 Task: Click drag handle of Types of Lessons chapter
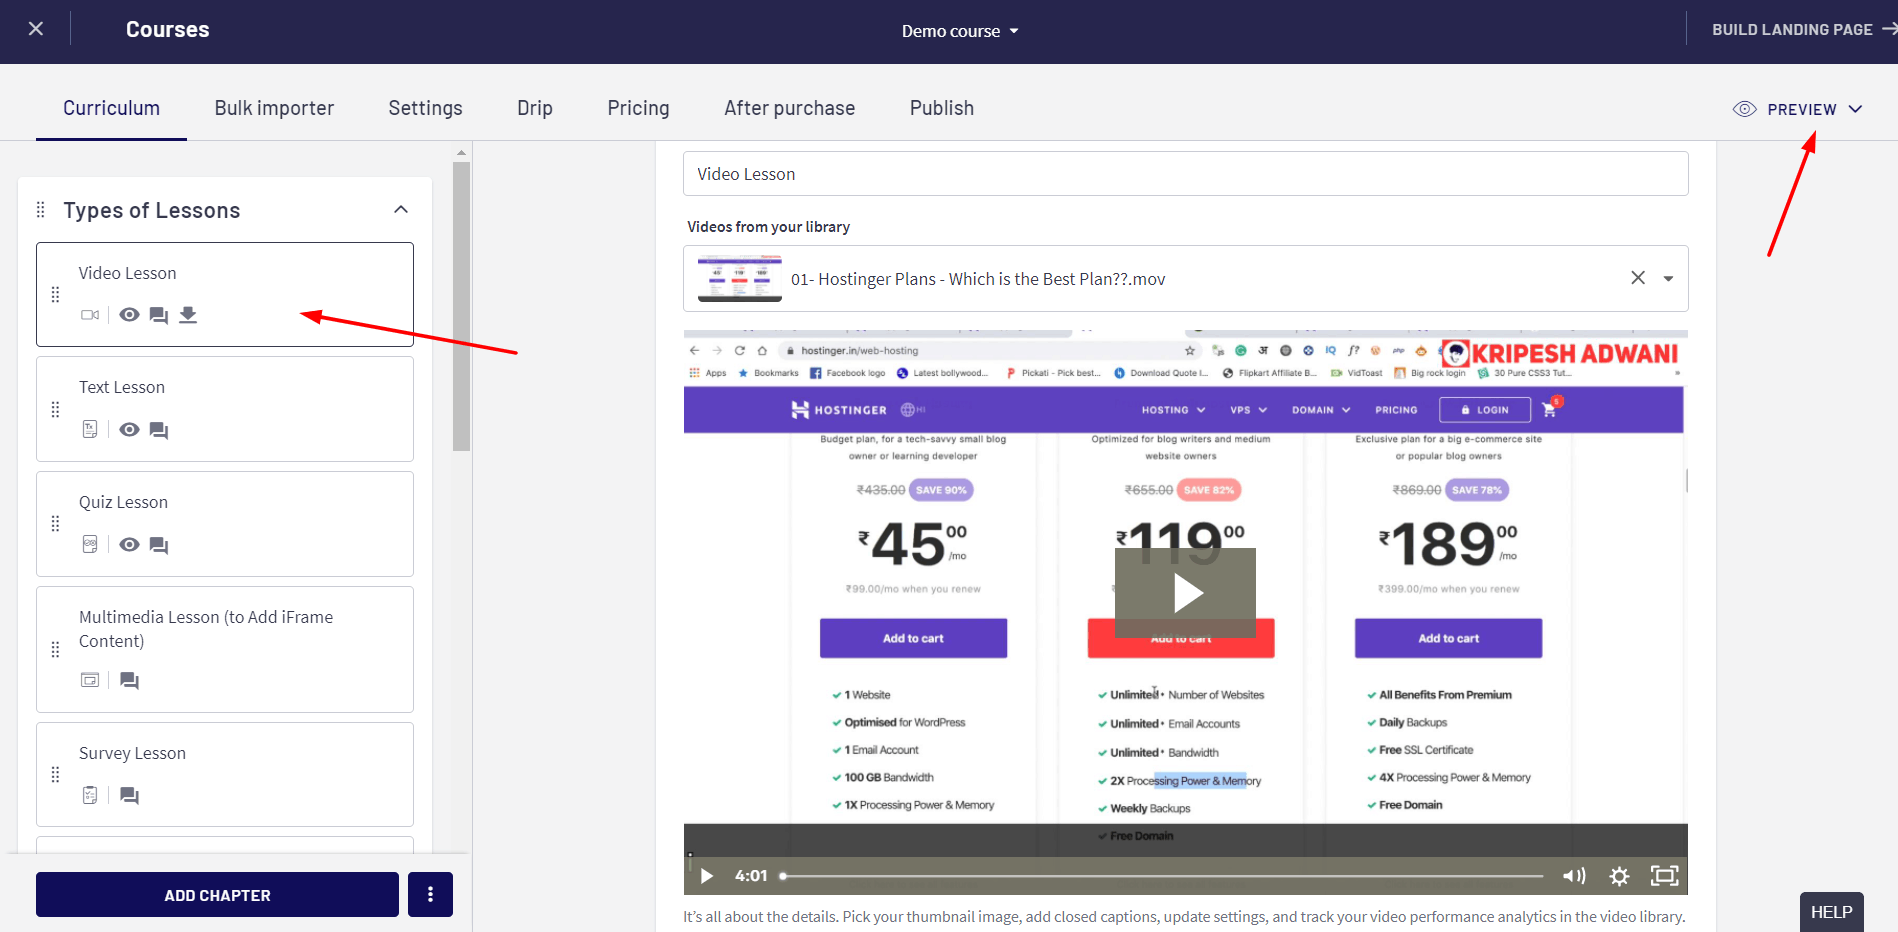point(41,210)
